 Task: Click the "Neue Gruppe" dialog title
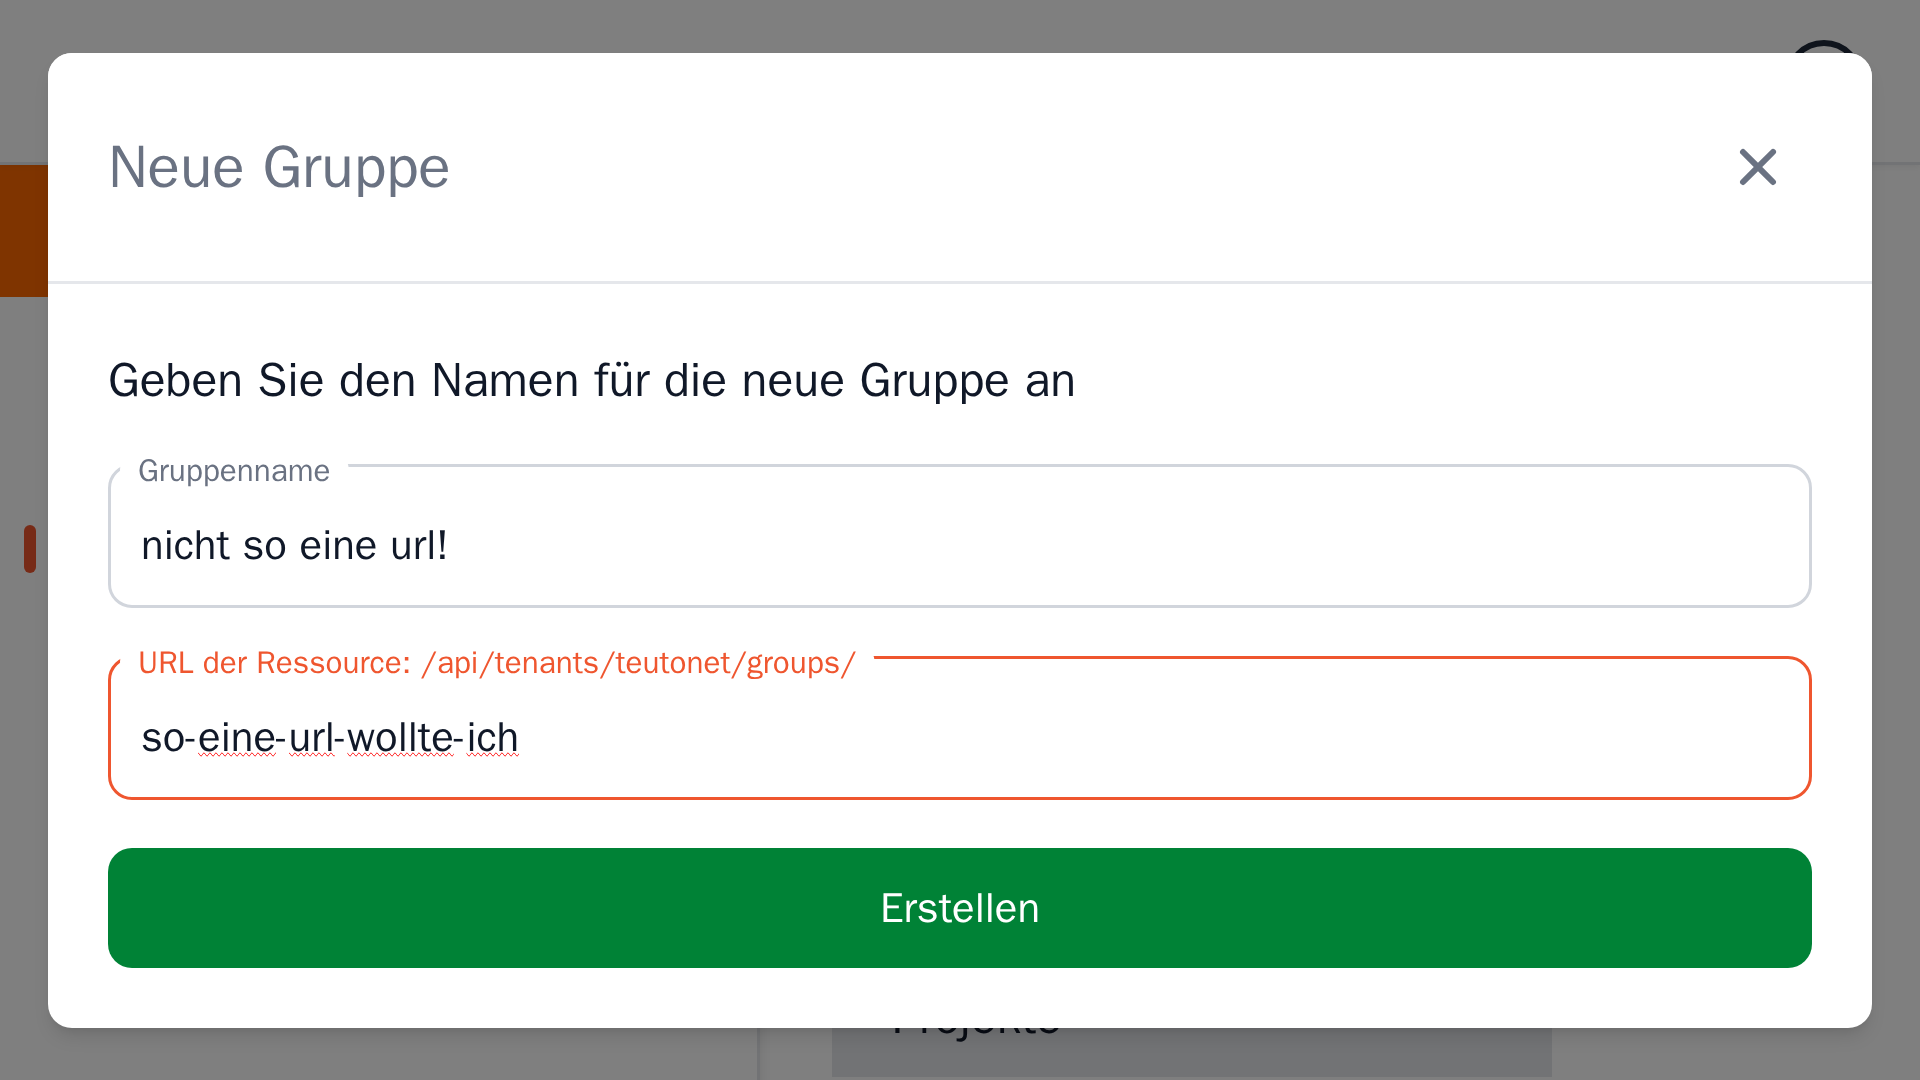(x=279, y=167)
